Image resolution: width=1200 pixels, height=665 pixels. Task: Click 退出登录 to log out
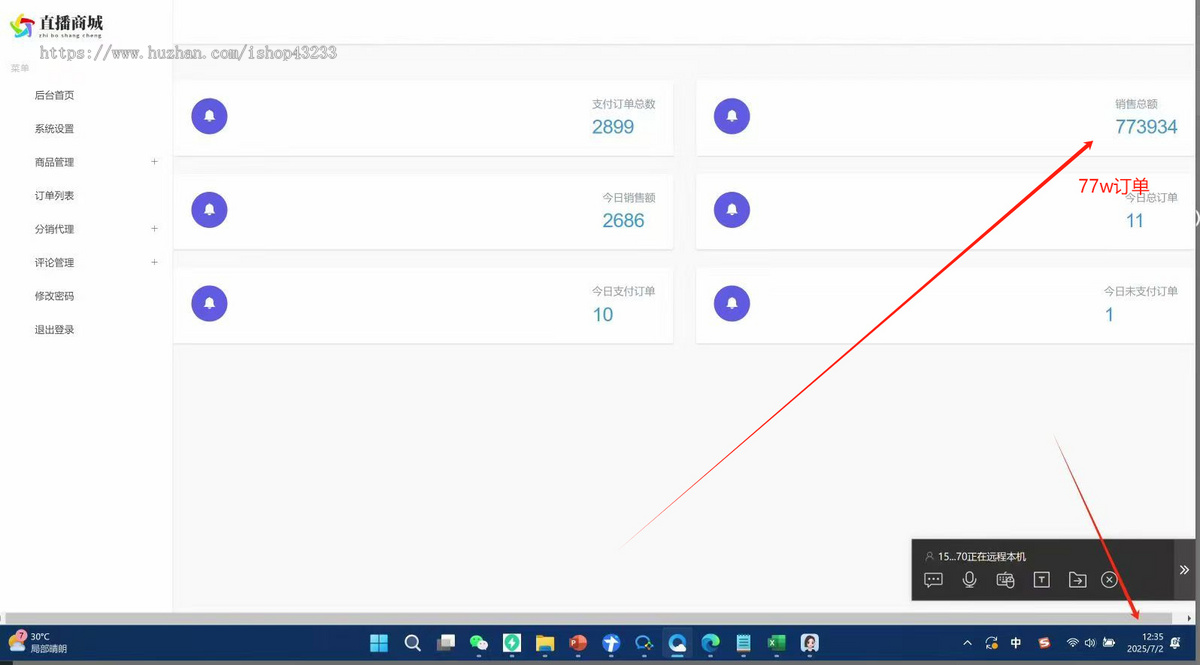coord(54,330)
